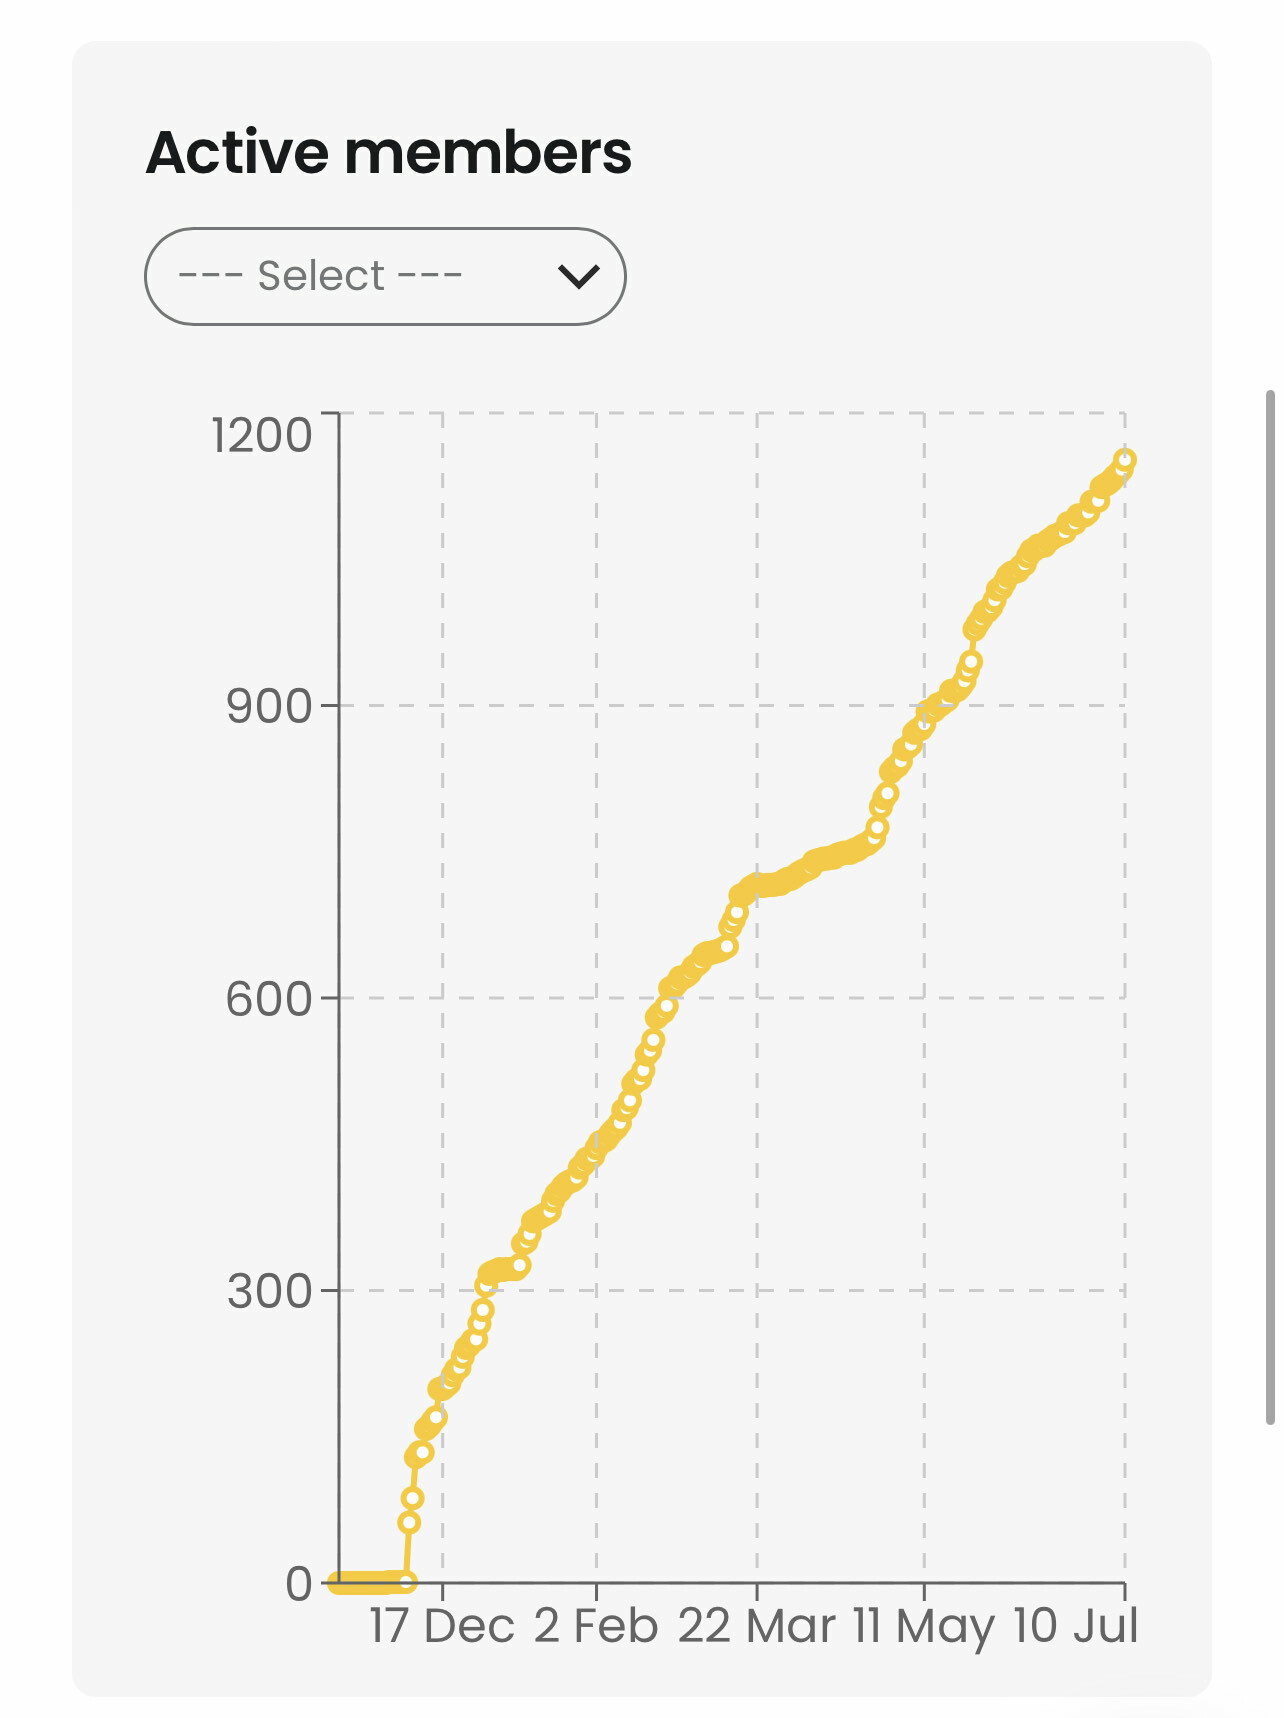
Task: Click the vertical scrollbar on the right edge
Action: 1270,905
